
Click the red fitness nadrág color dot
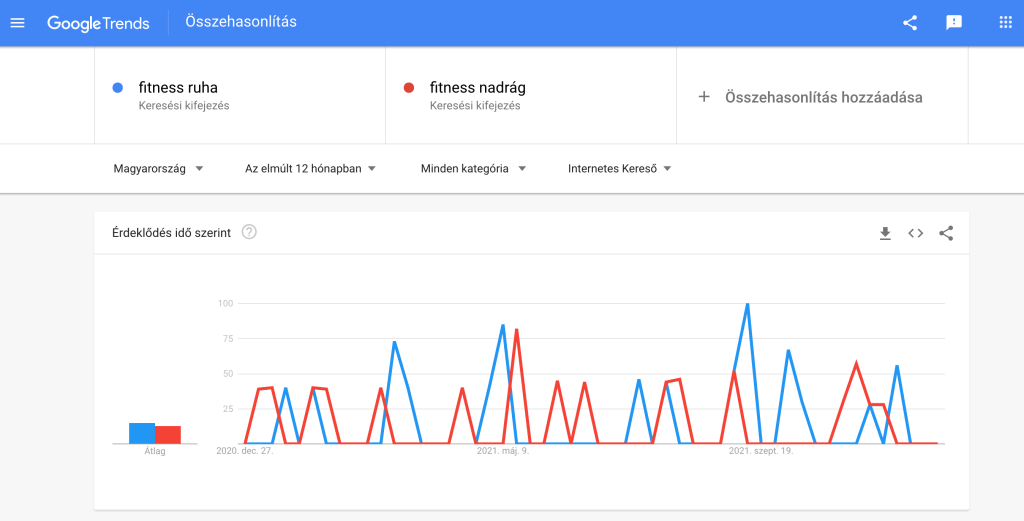[x=409, y=88]
